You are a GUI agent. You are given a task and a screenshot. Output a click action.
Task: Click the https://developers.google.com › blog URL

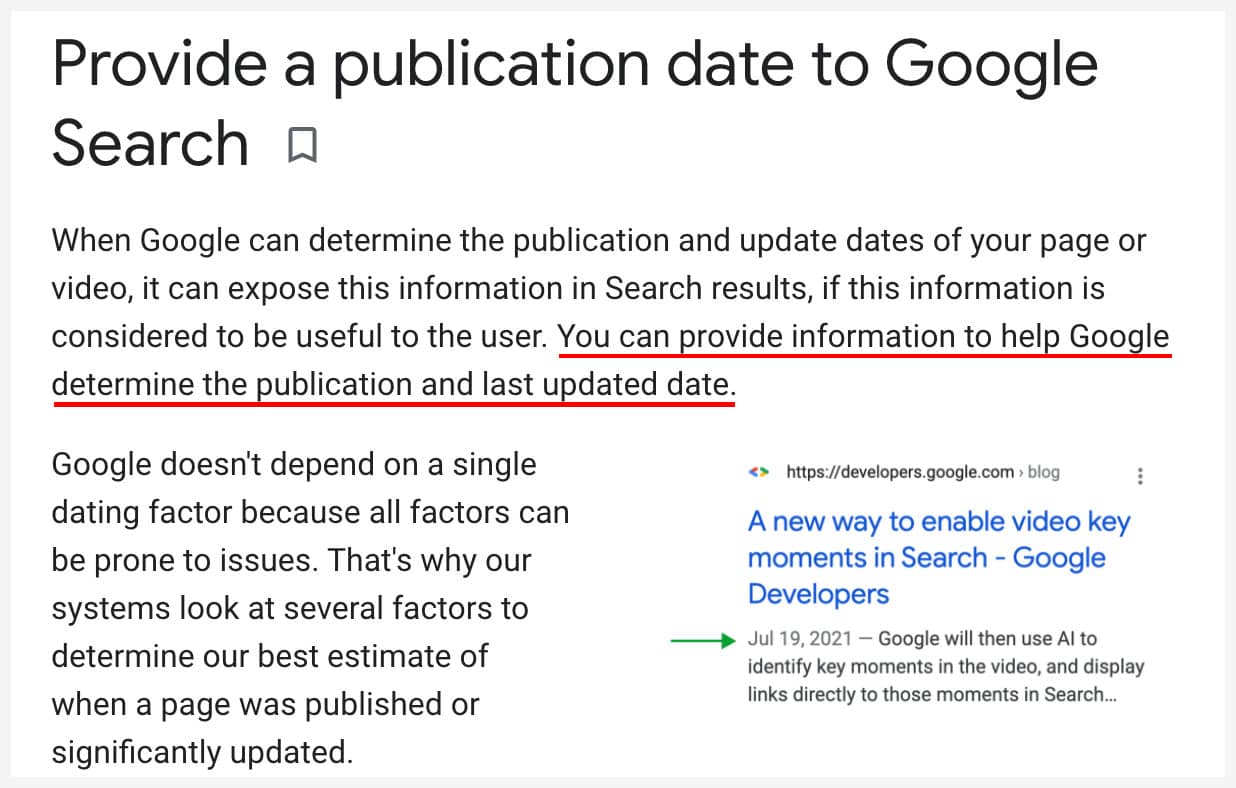923,472
